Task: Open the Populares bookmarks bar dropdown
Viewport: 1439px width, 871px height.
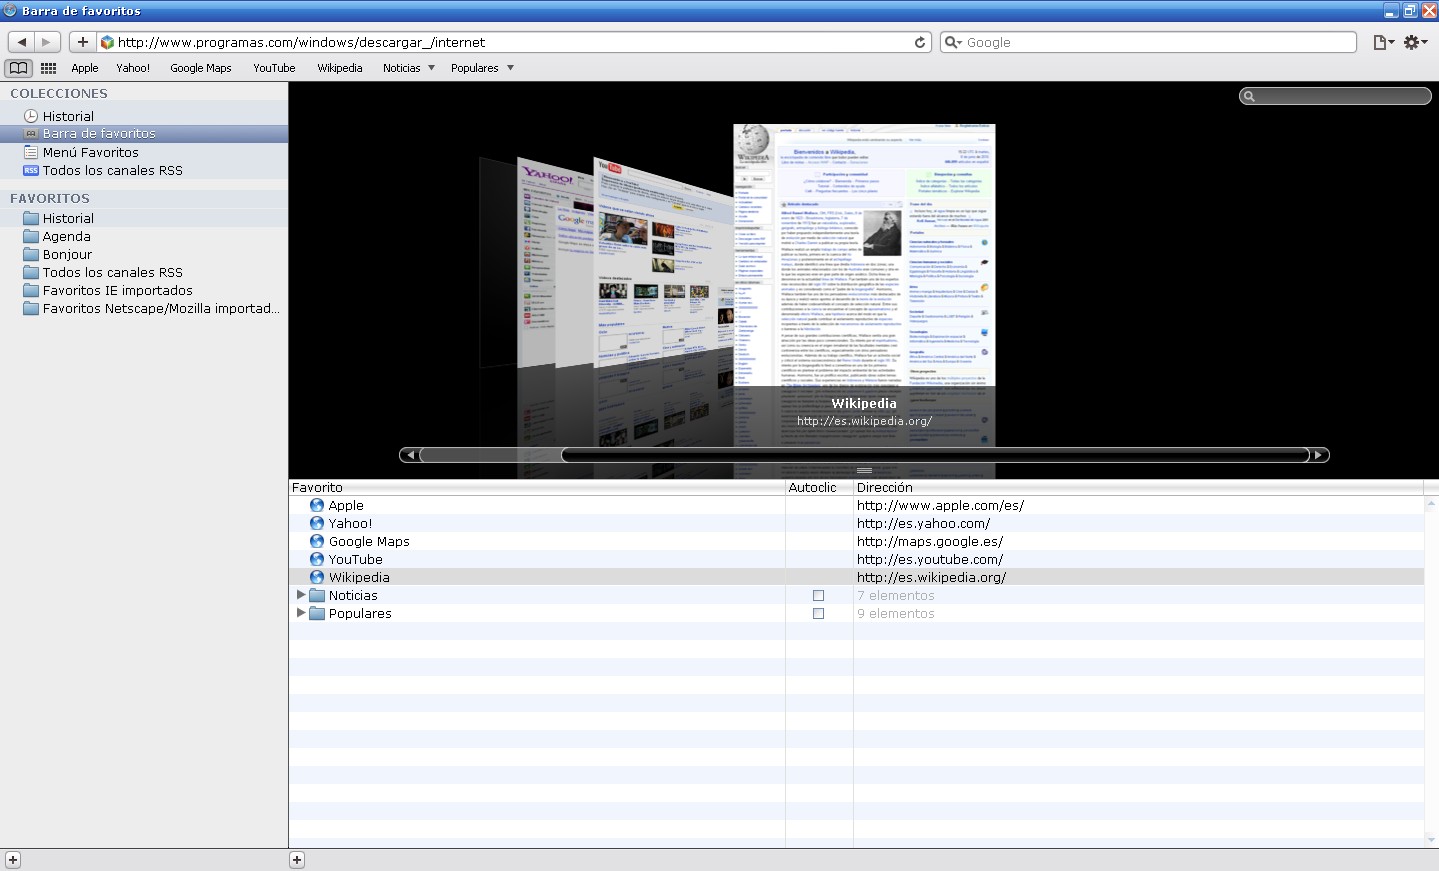Action: [x=482, y=68]
